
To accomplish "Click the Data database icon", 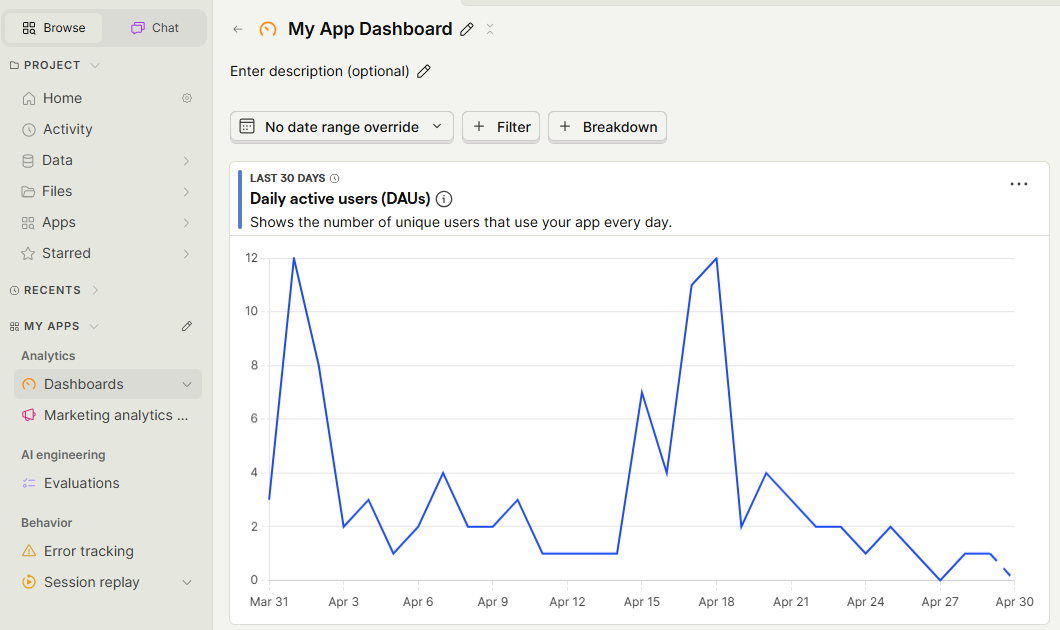I will tap(28, 161).
